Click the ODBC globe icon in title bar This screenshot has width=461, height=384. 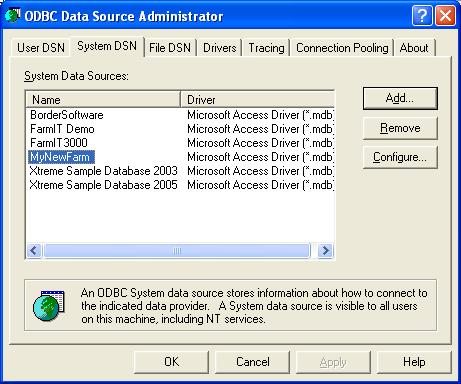[x=13, y=15]
